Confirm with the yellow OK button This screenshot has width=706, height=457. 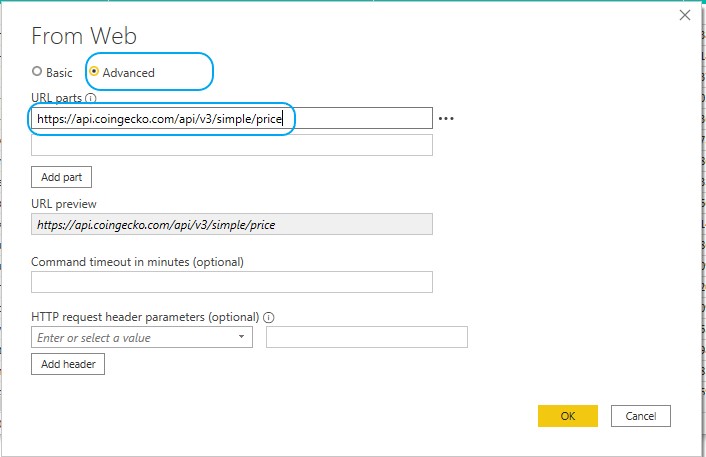click(x=567, y=416)
